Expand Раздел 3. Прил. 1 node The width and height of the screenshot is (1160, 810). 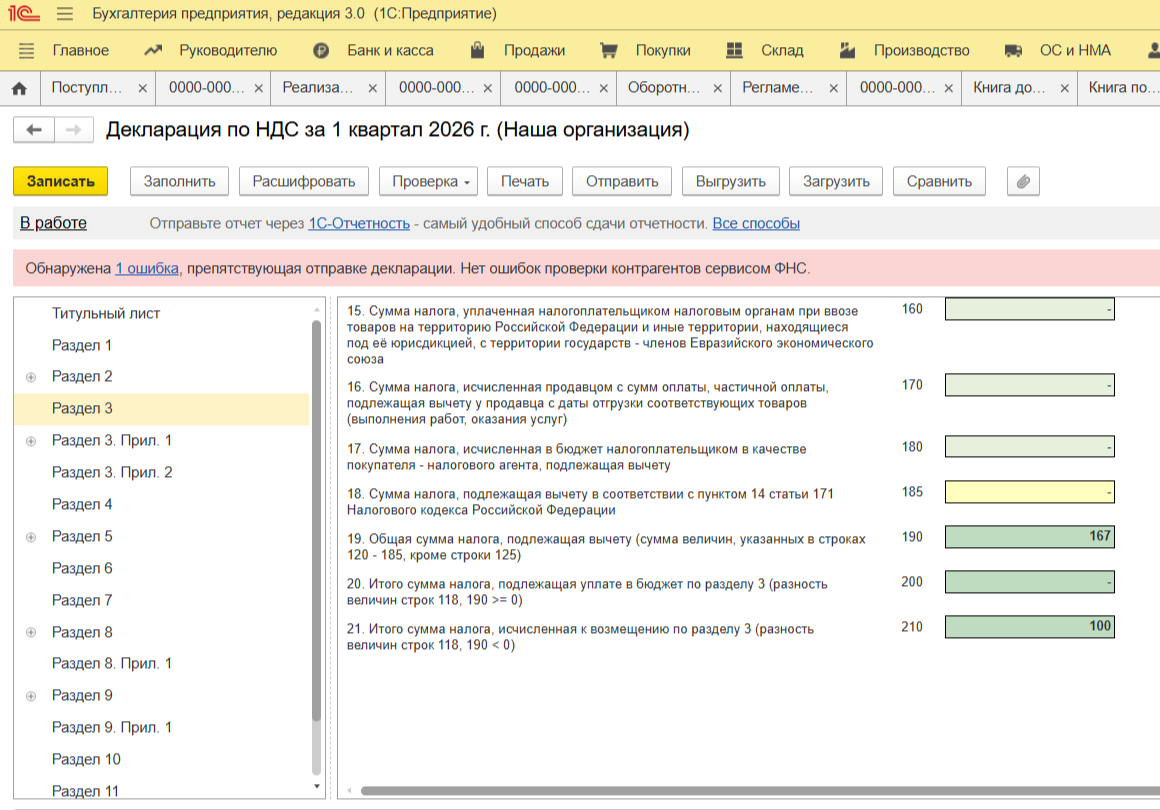(31, 441)
